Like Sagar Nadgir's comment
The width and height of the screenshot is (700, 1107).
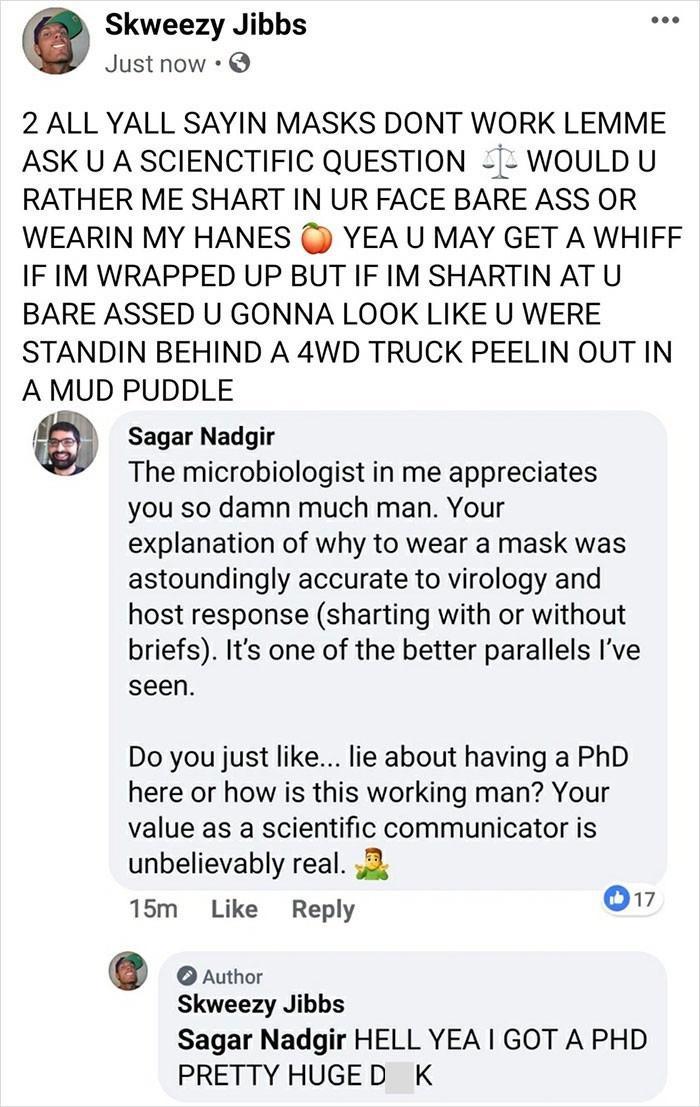coord(234,909)
